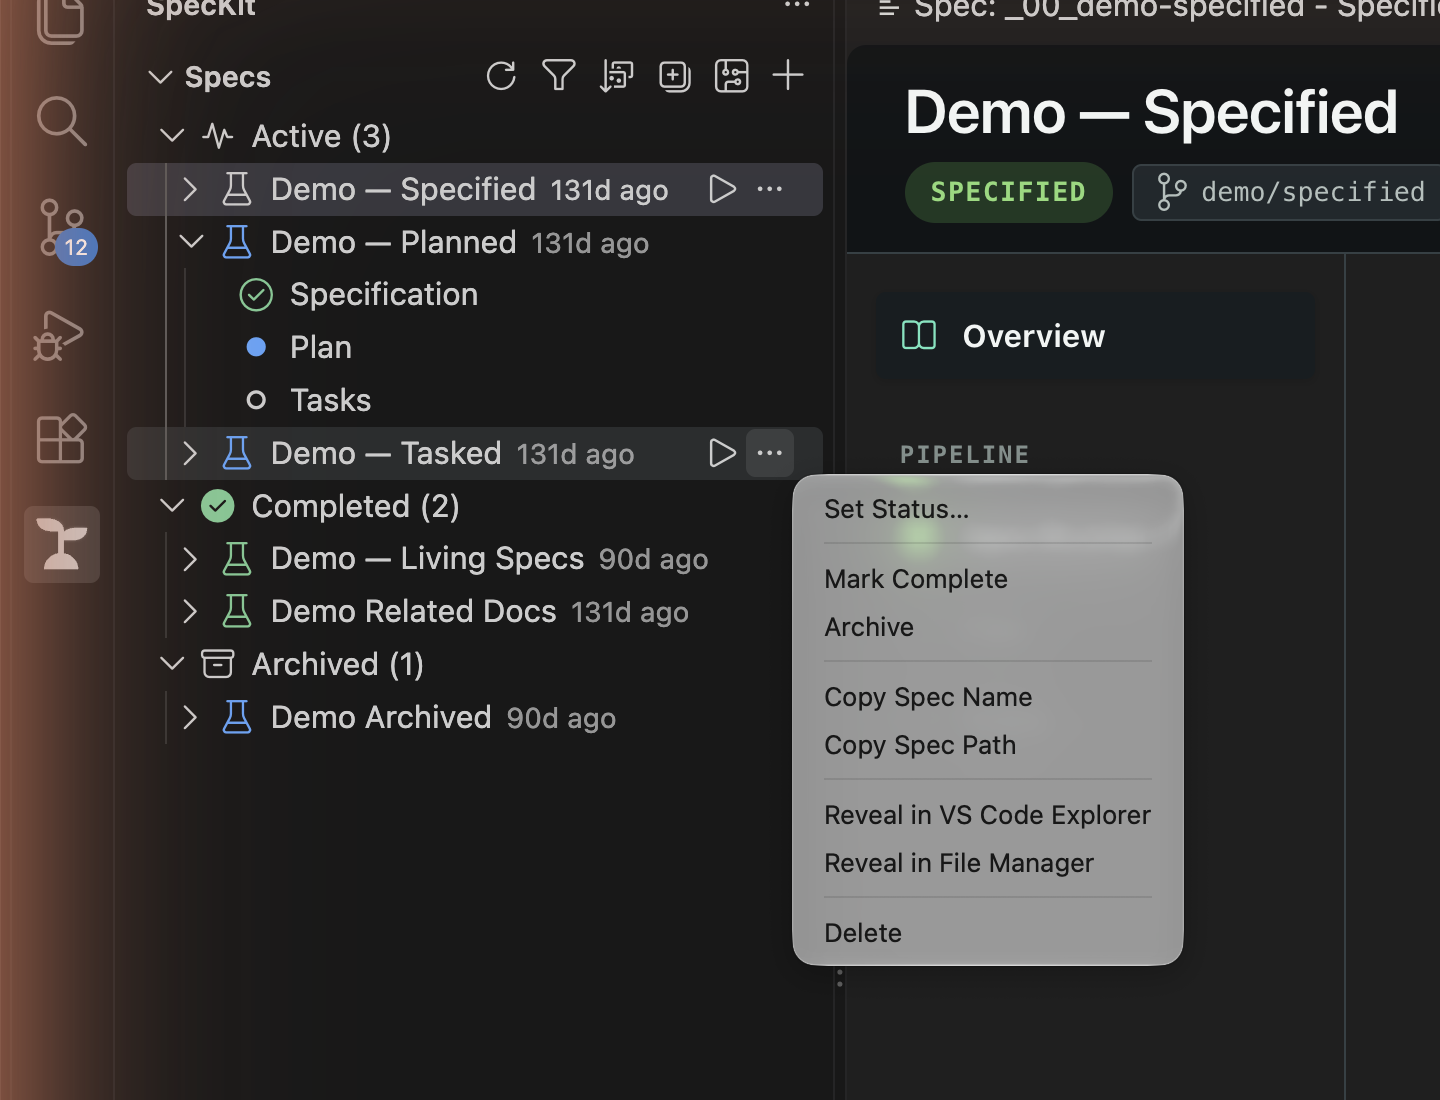This screenshot has width=1440, height=1100.
Task: Open the Overview section in spec view
Action: (1096, 336)
